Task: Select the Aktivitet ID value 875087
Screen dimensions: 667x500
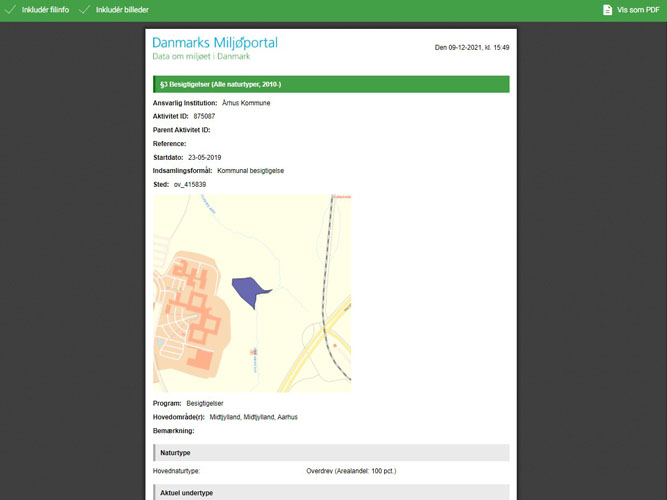Action: (204, 117)
